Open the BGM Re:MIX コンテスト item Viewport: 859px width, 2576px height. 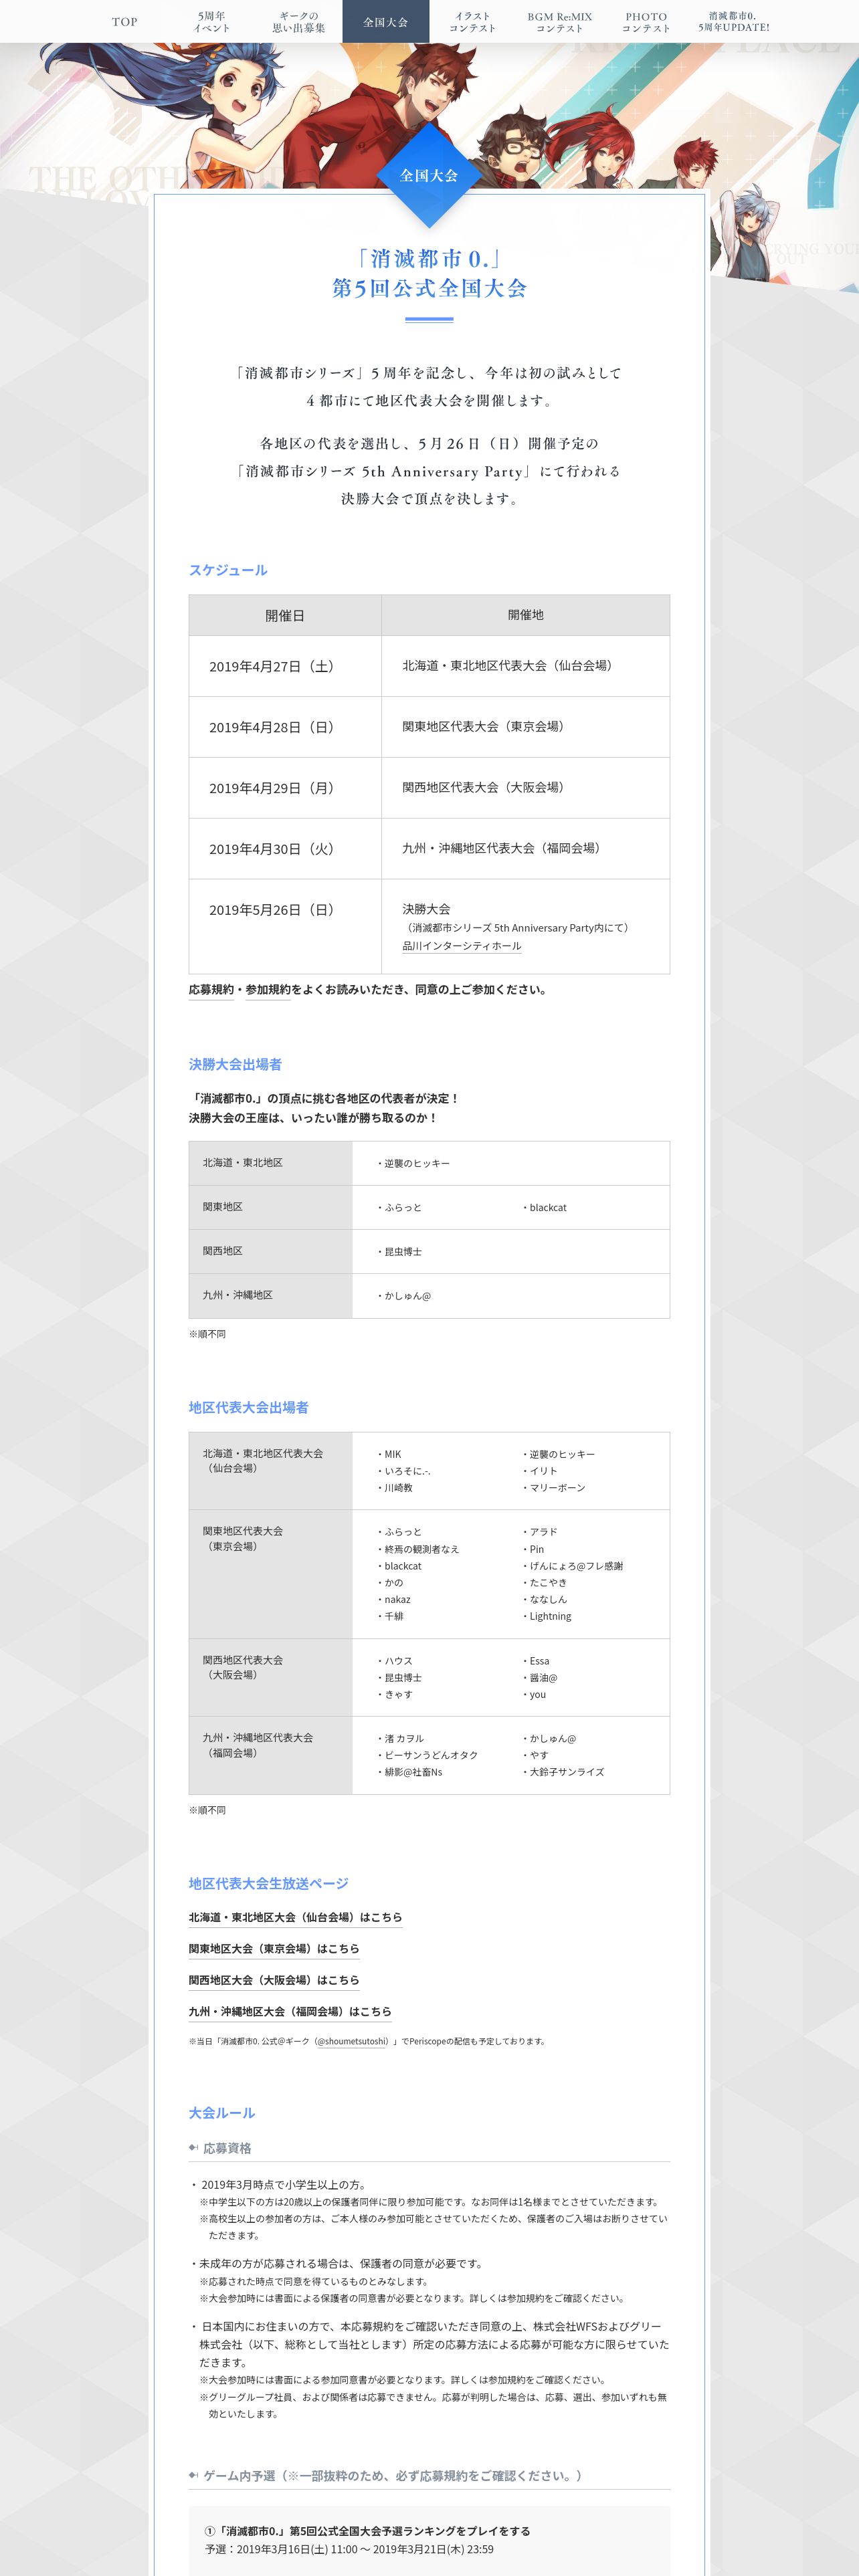pos(559,22)
